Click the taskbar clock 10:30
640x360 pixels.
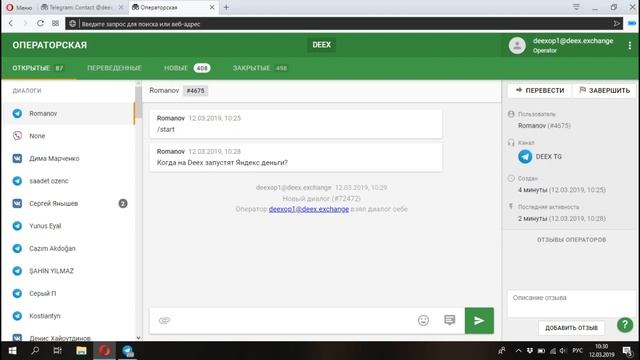pos(602,351)
